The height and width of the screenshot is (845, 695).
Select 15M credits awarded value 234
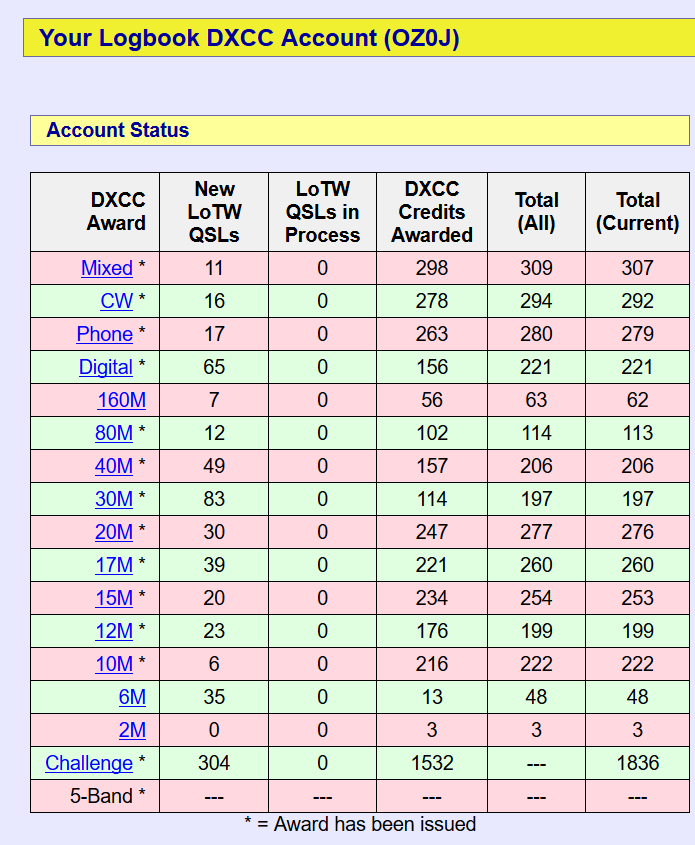coord(432,598)
